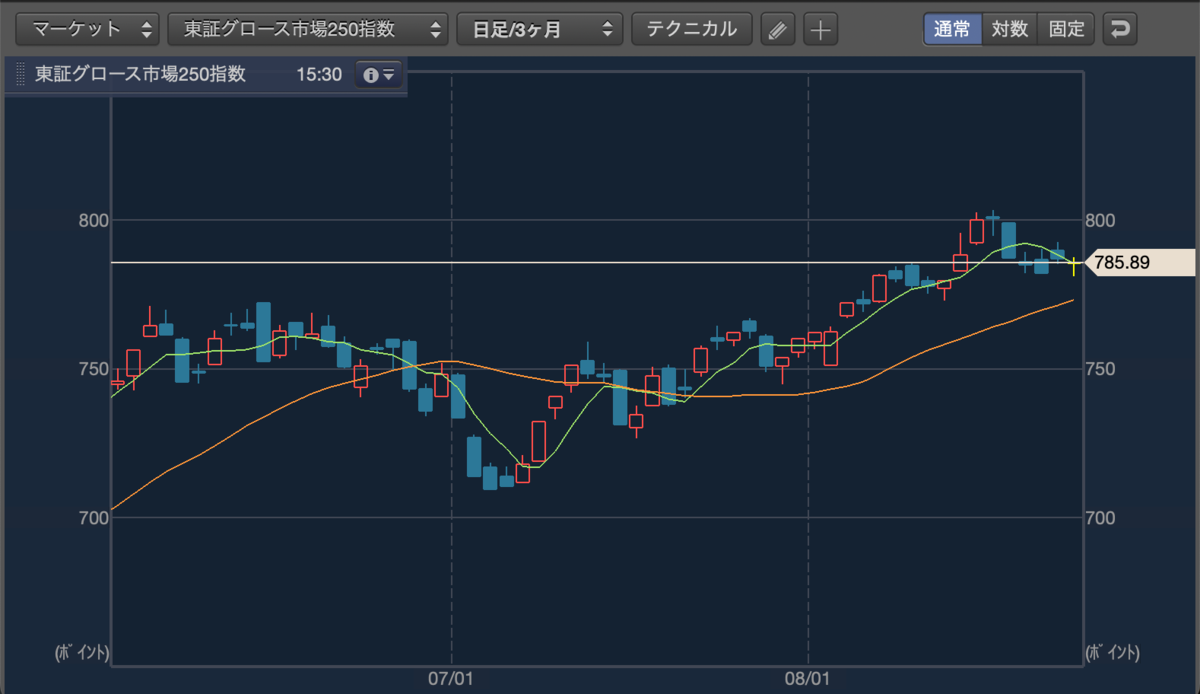The image size is (1200, 694).
Task: Click the 東証グロース市場250指数 legend label
Action: [x=140, y=74]
